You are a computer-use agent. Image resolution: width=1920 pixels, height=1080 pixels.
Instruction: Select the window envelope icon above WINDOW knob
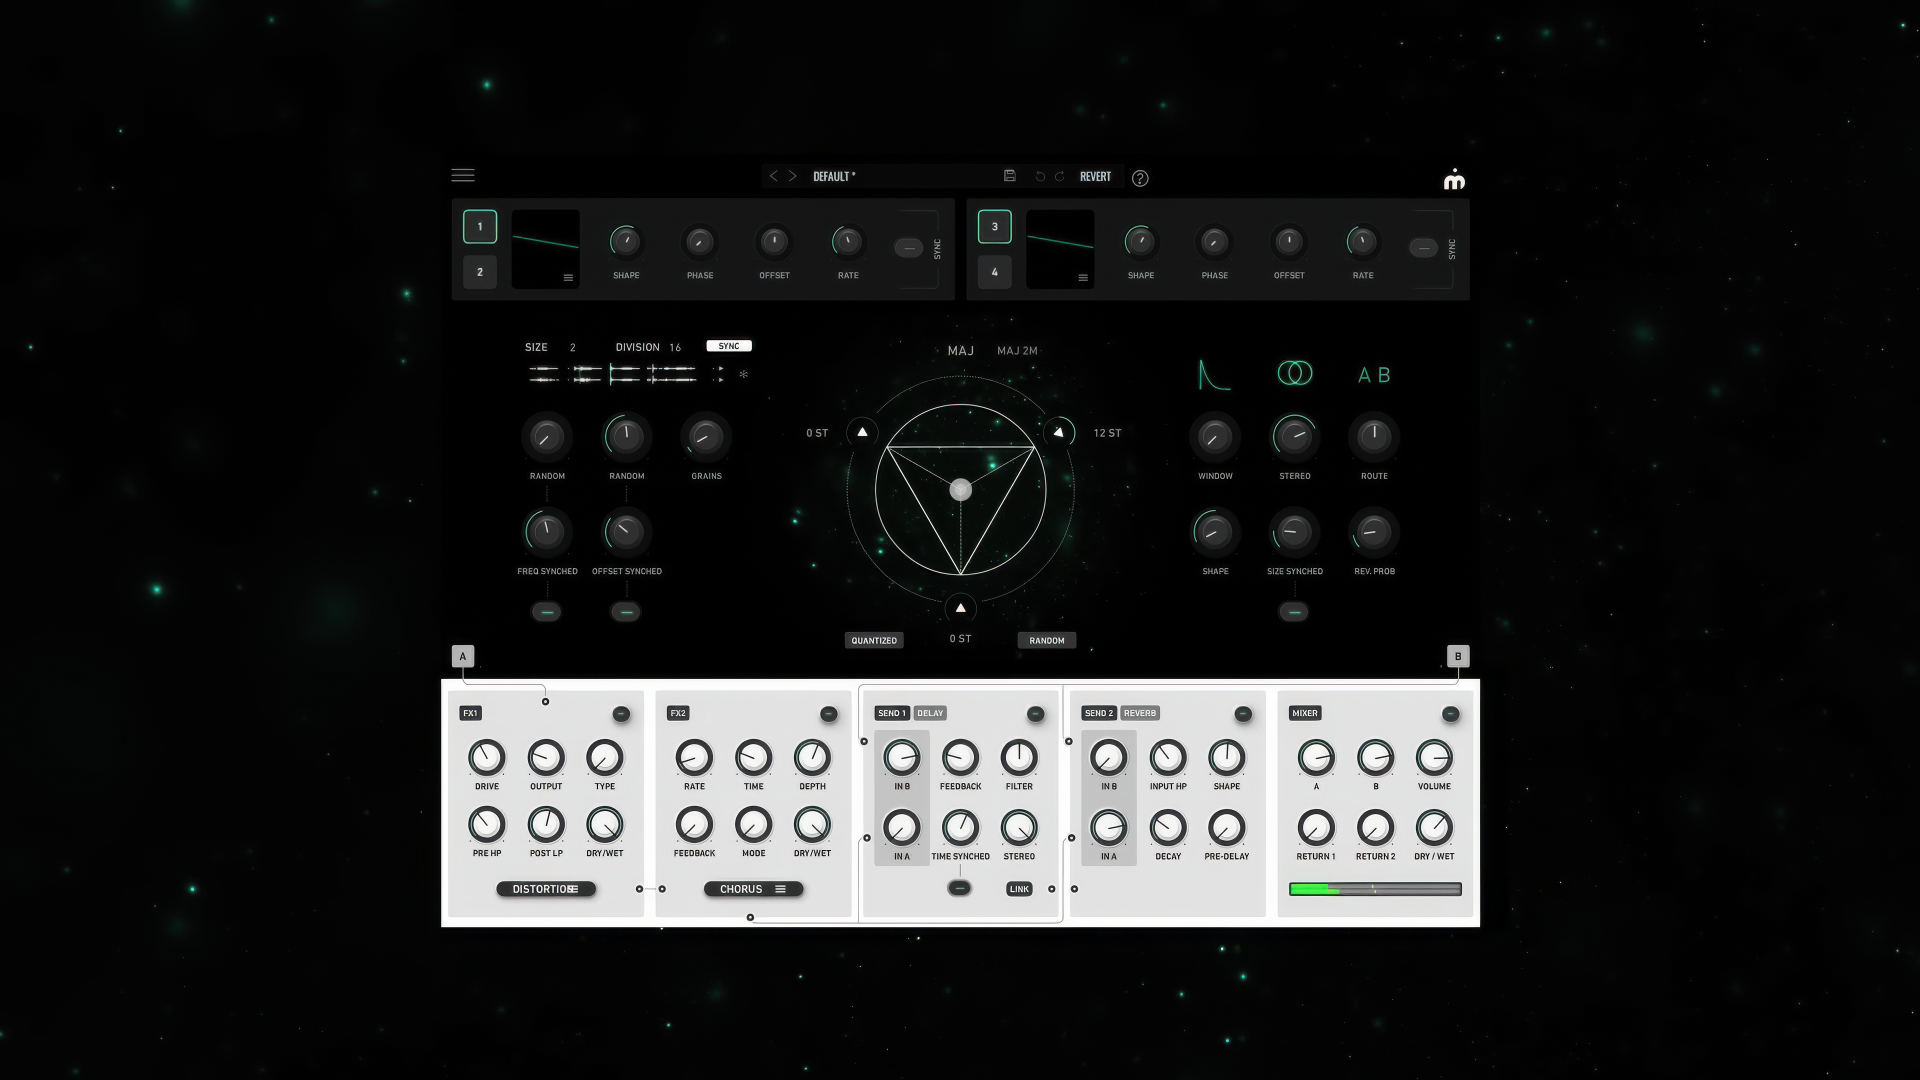(x=1214, y=374)
